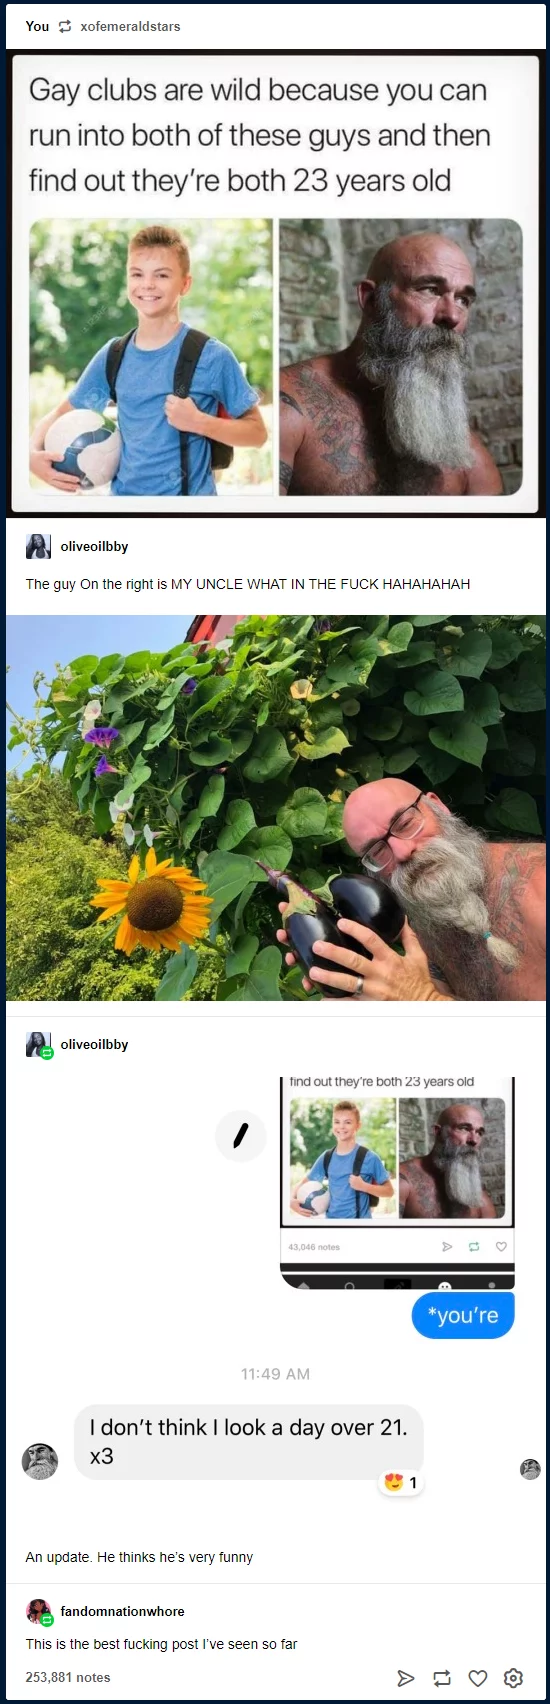This screenshot has height=1704, width=550.
Task: Click the embedded post screenshot in chat
Action: pos(397,1182)
